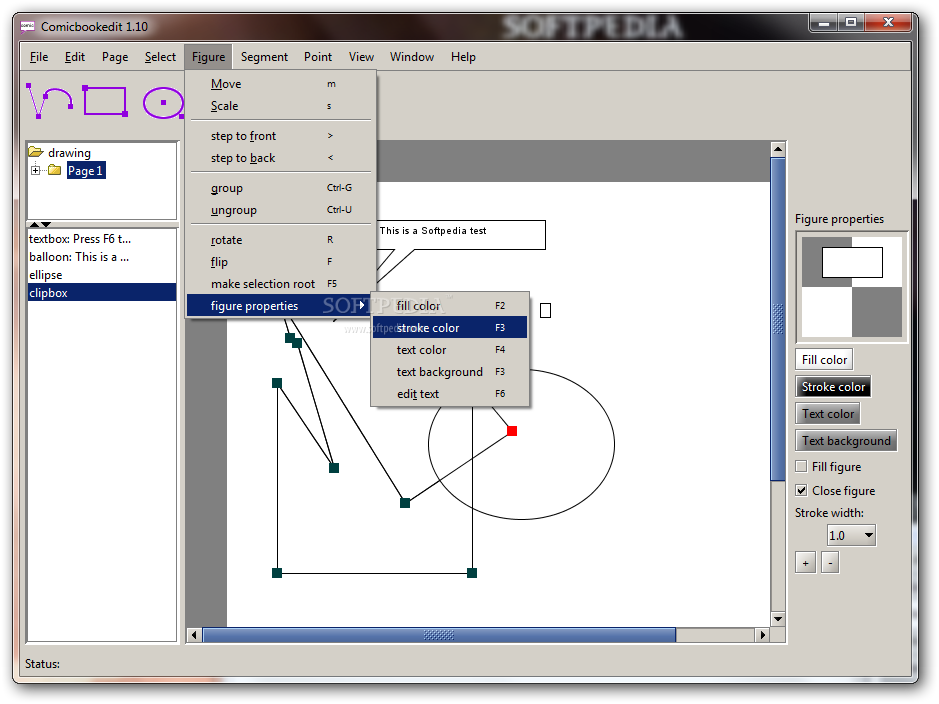Click the figure properties preview swatch
The image size is (939, 704).
pos(852,287)
